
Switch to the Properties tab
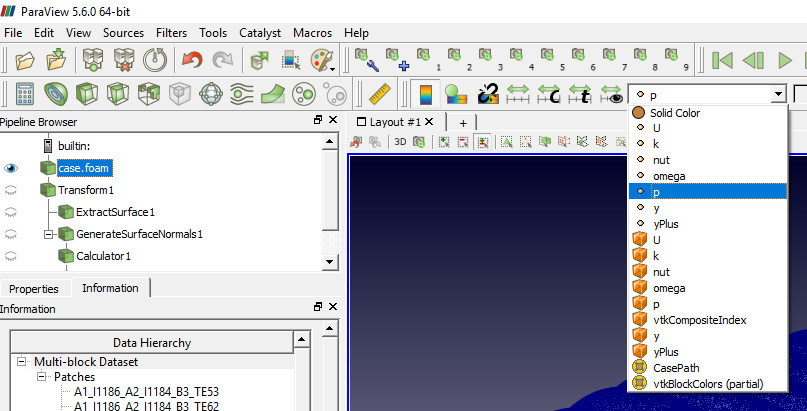(33, 289)
